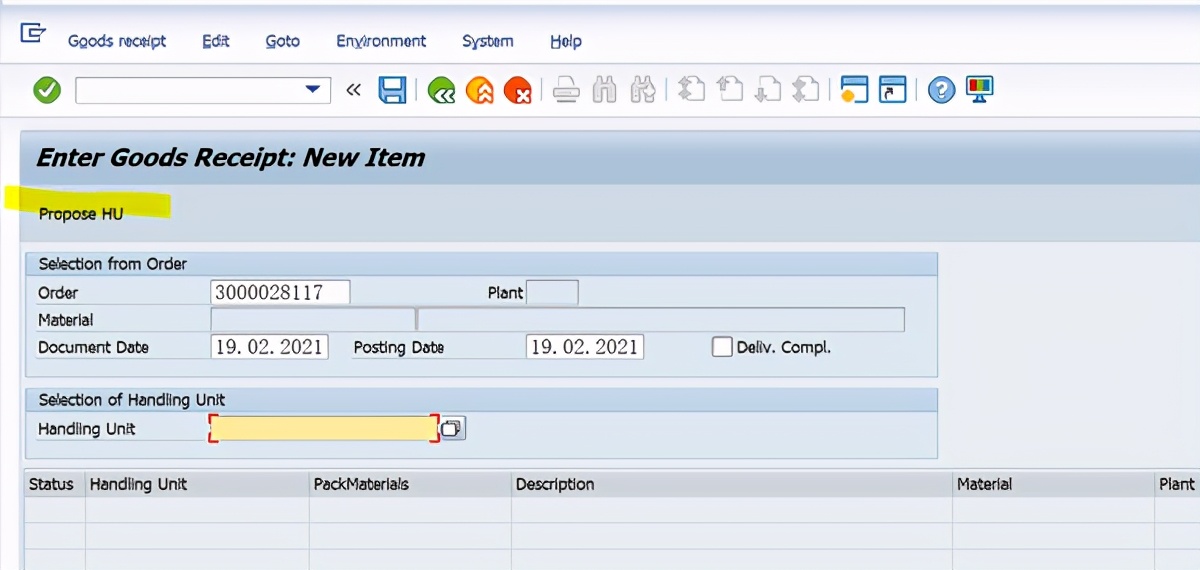Open the Handling Unit search help button
The image size is (1200, 570).
pyautogui.click(x=451, y=429)
